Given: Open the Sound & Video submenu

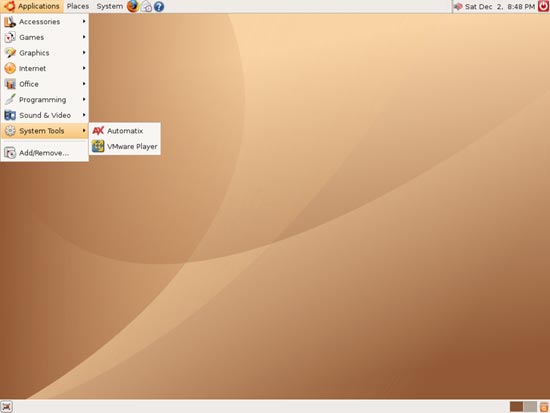Looking at the screenshot, I should click(45, 115).
